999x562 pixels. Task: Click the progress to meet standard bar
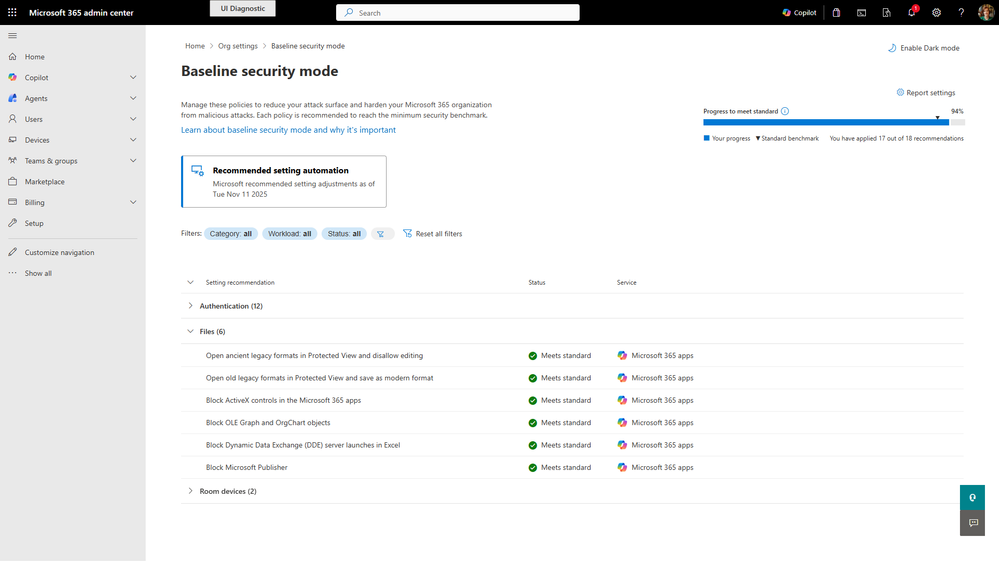click(x=834, y=122)
